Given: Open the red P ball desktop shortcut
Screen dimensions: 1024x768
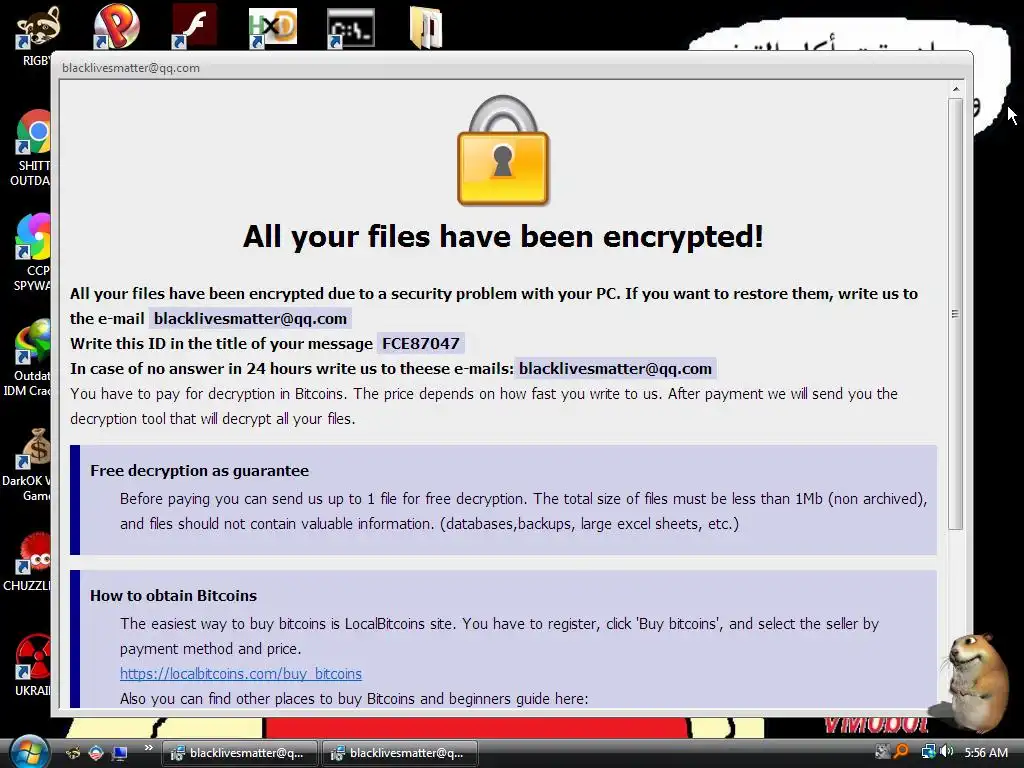Looking at the screenshot, I should coord(116,26).
